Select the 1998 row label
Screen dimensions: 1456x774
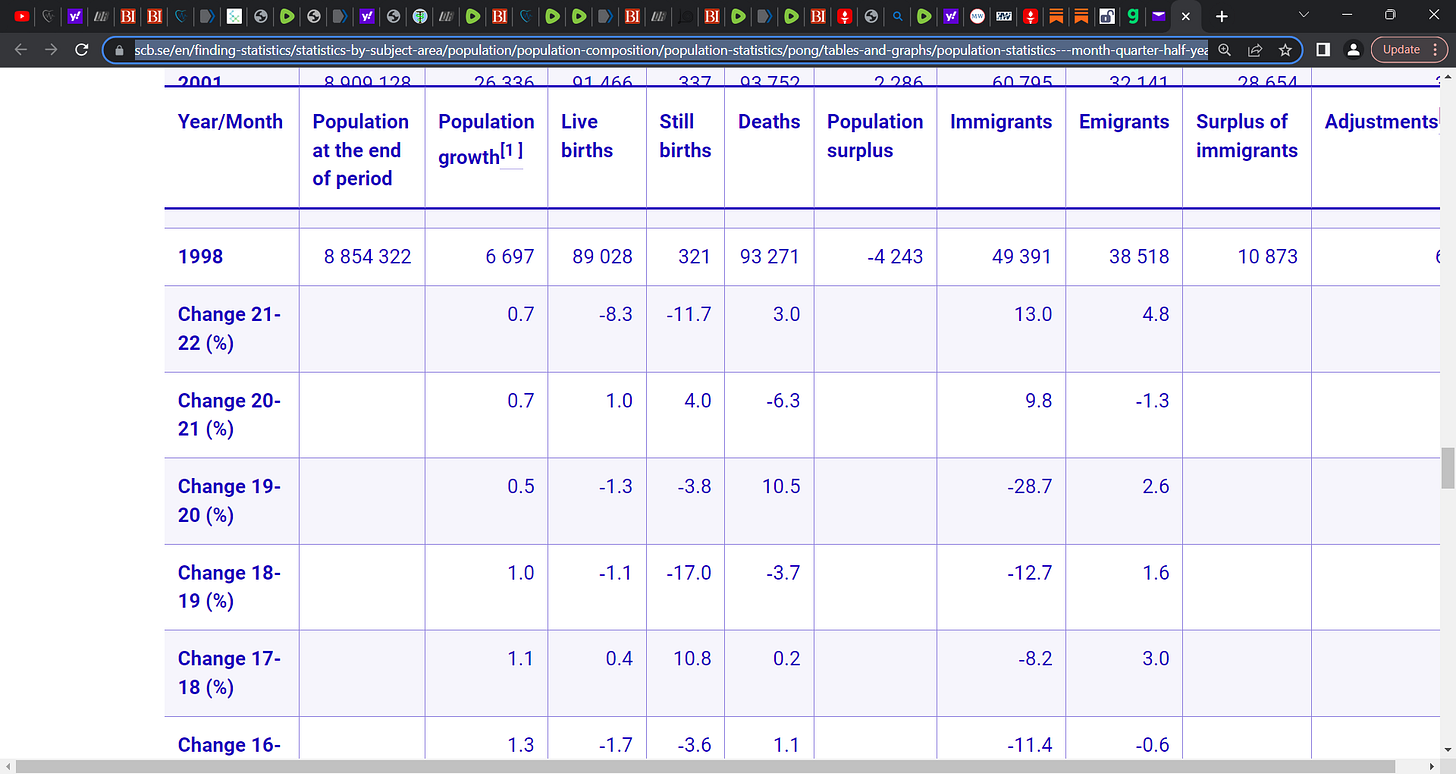tap(200, 257)
